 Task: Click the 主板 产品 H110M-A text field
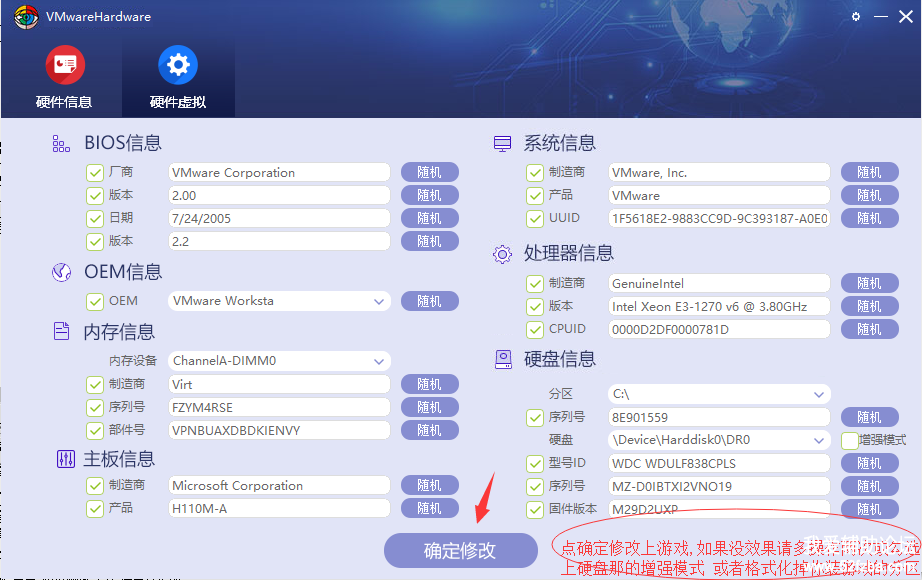[x=279, y=508]
